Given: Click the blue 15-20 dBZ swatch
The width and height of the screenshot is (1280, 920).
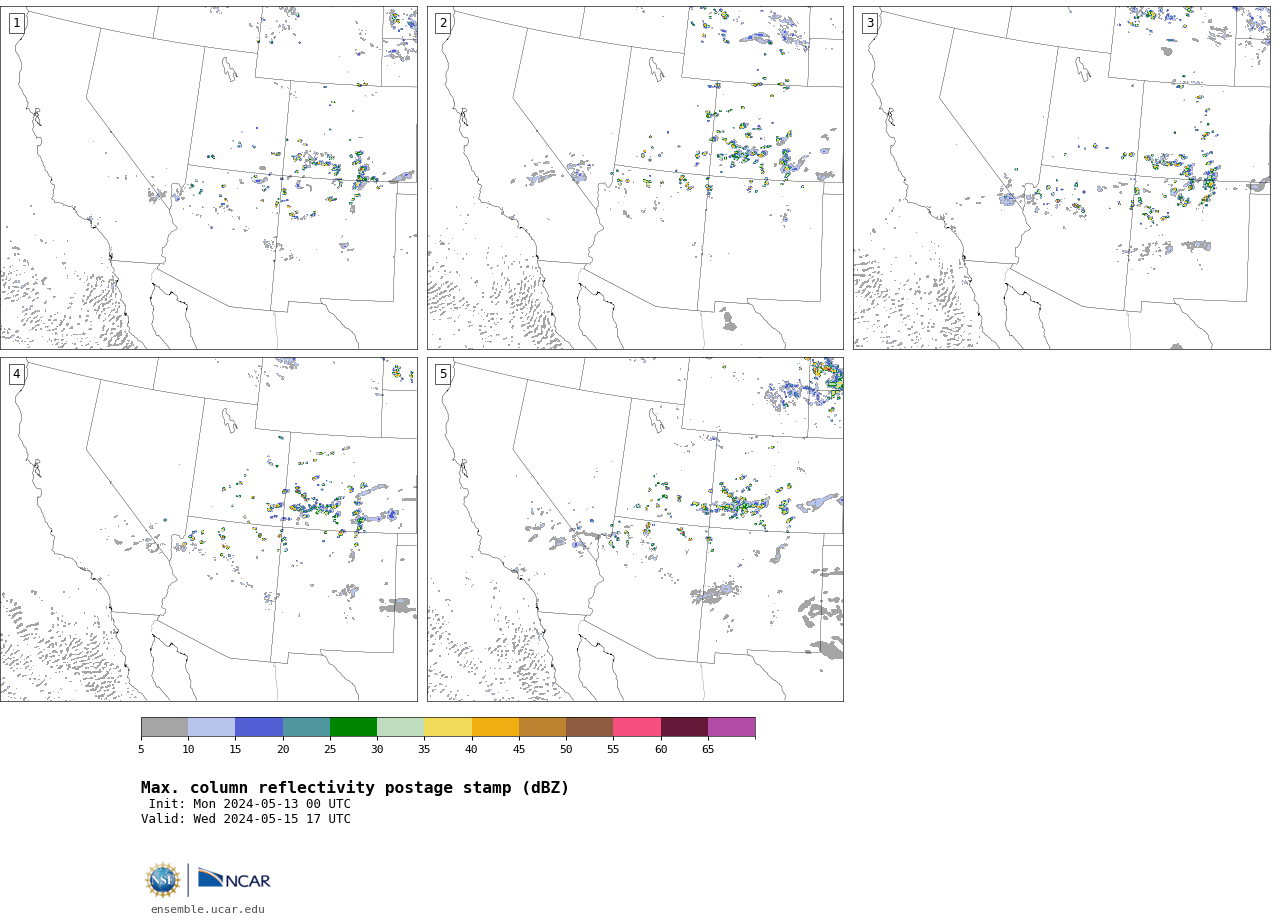Looking at the screenshot, I should tap(259, 727).
